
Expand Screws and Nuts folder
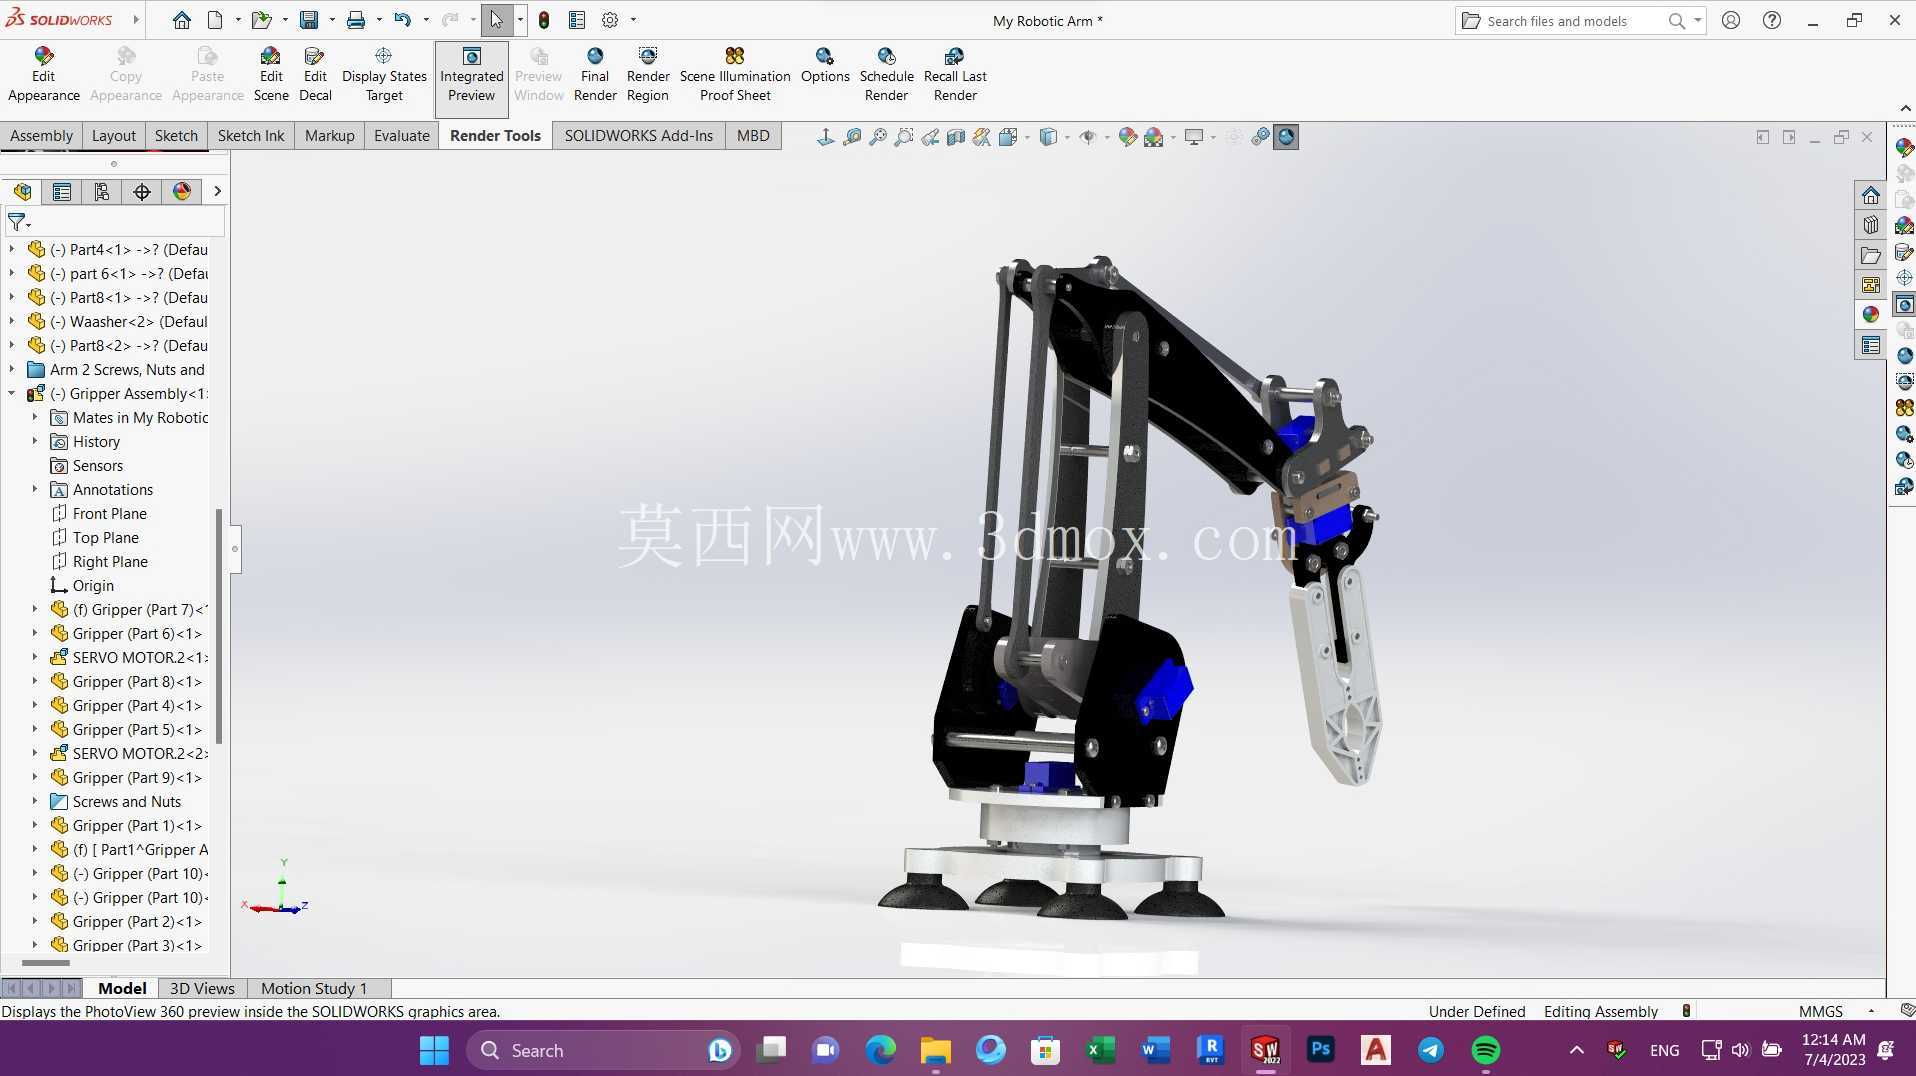(x=35, y=801)
